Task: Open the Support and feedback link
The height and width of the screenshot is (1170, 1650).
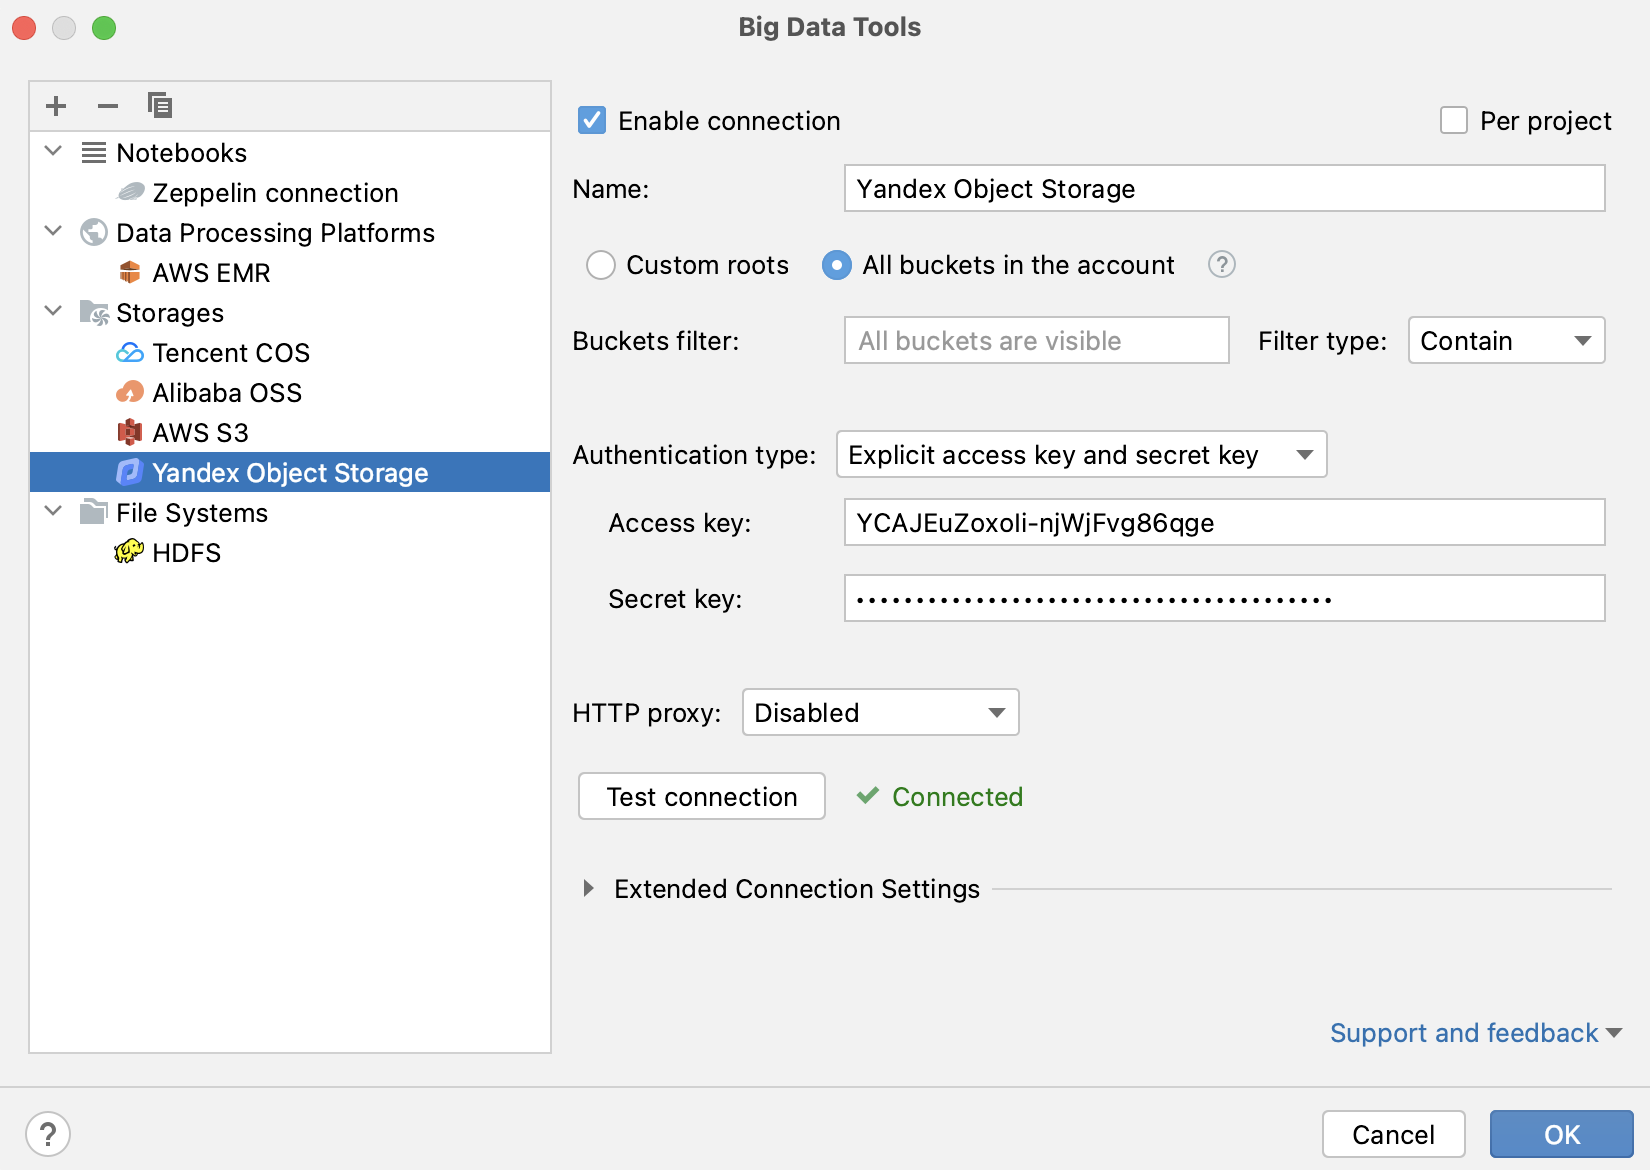Action: click(x=1461, y=1032)
